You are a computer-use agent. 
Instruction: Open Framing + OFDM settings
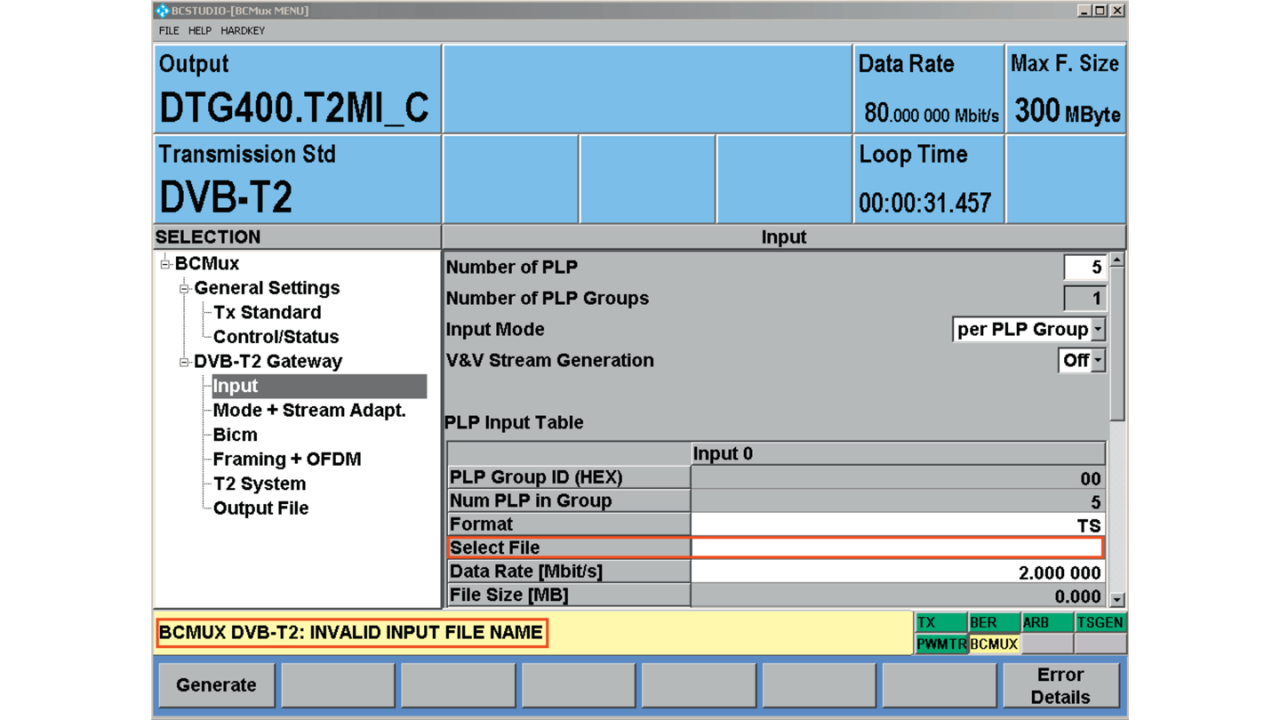(287, 460)
